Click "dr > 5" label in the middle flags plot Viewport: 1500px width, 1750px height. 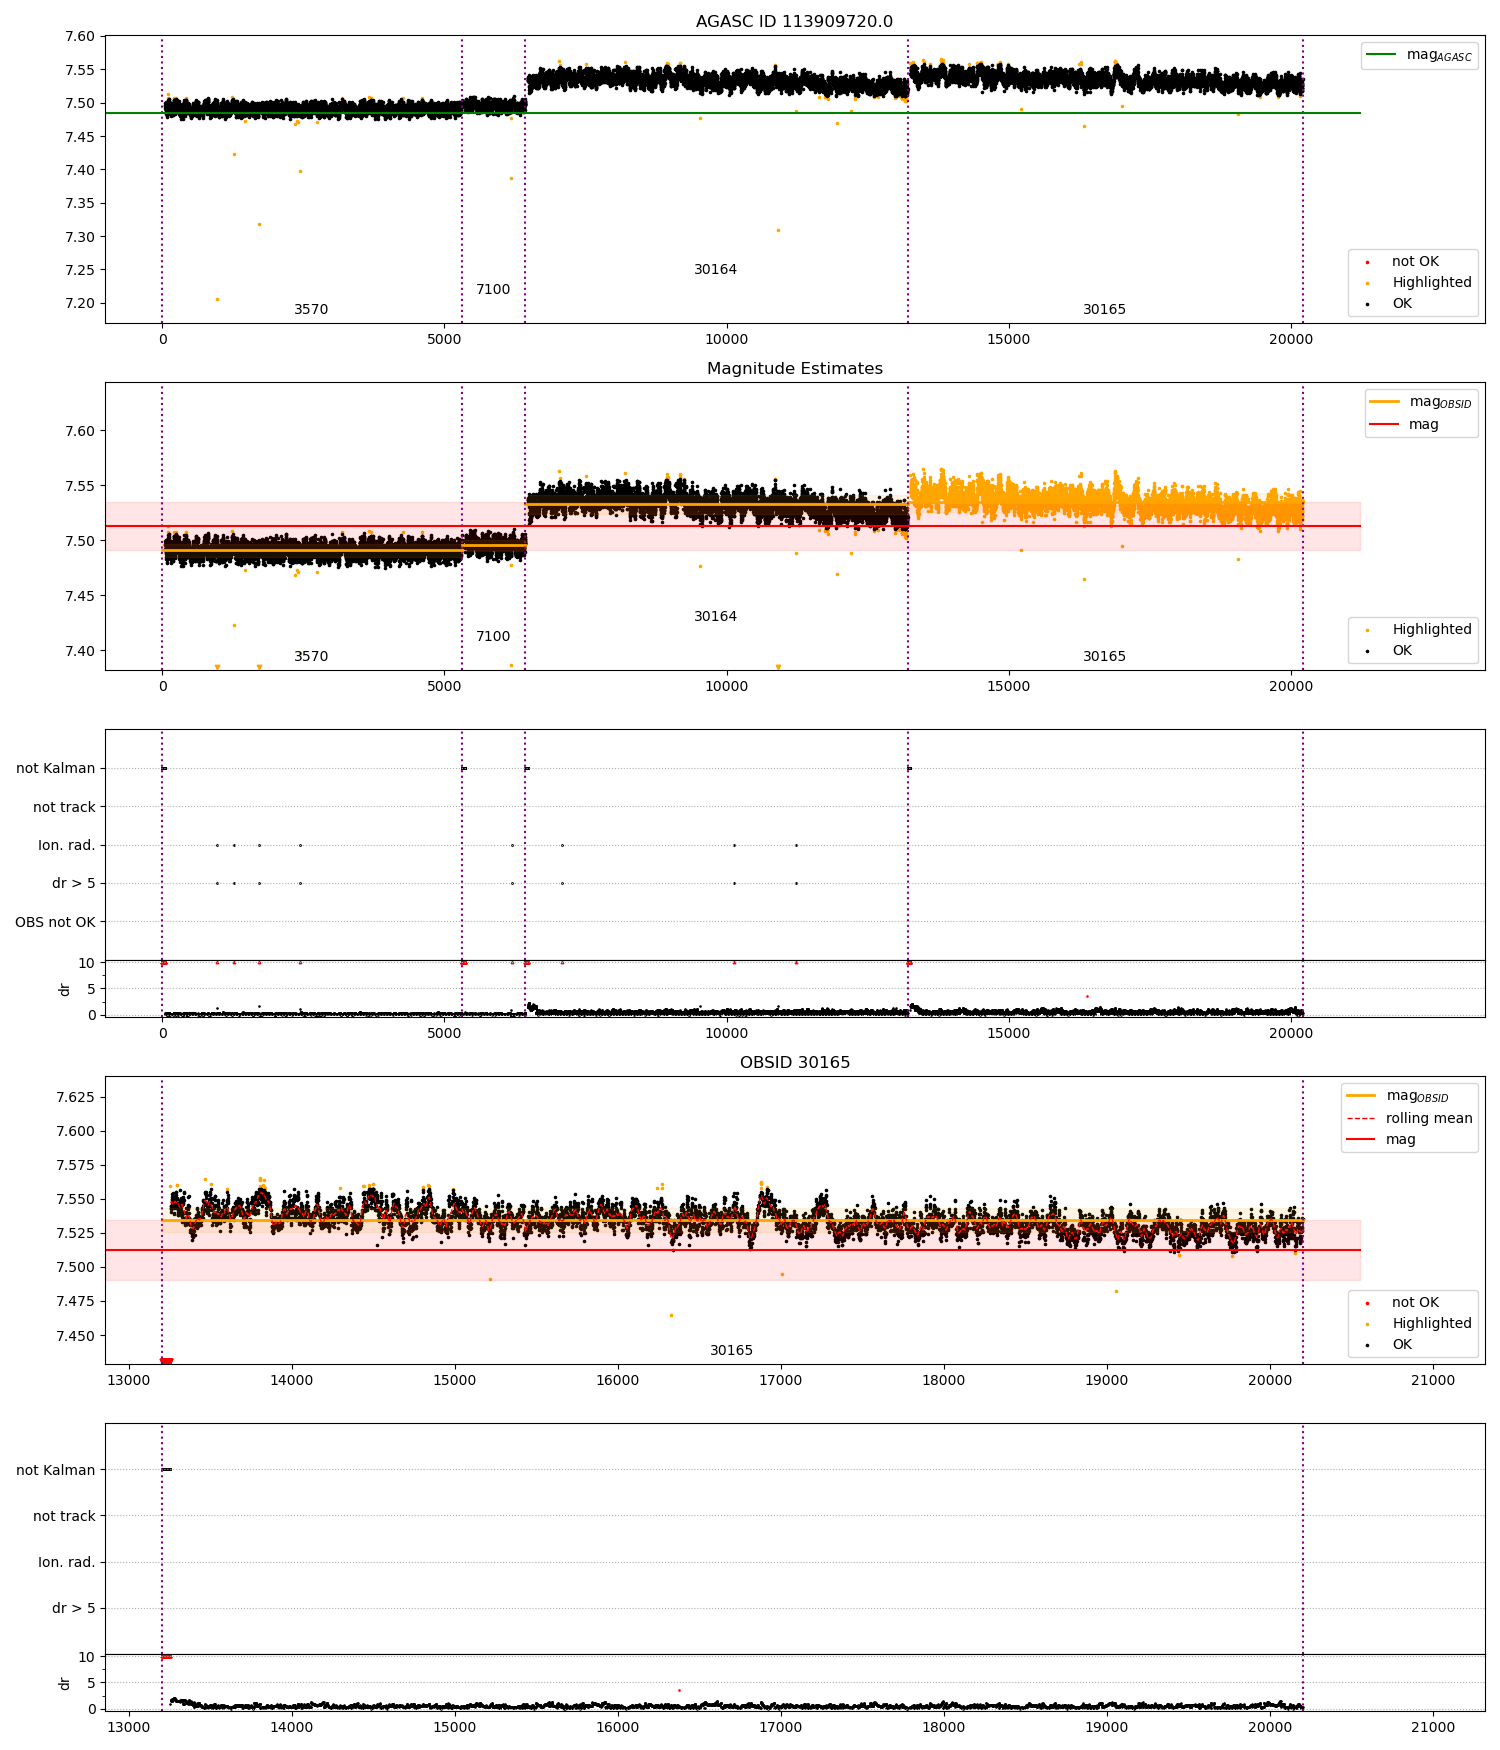click(74, 884)
